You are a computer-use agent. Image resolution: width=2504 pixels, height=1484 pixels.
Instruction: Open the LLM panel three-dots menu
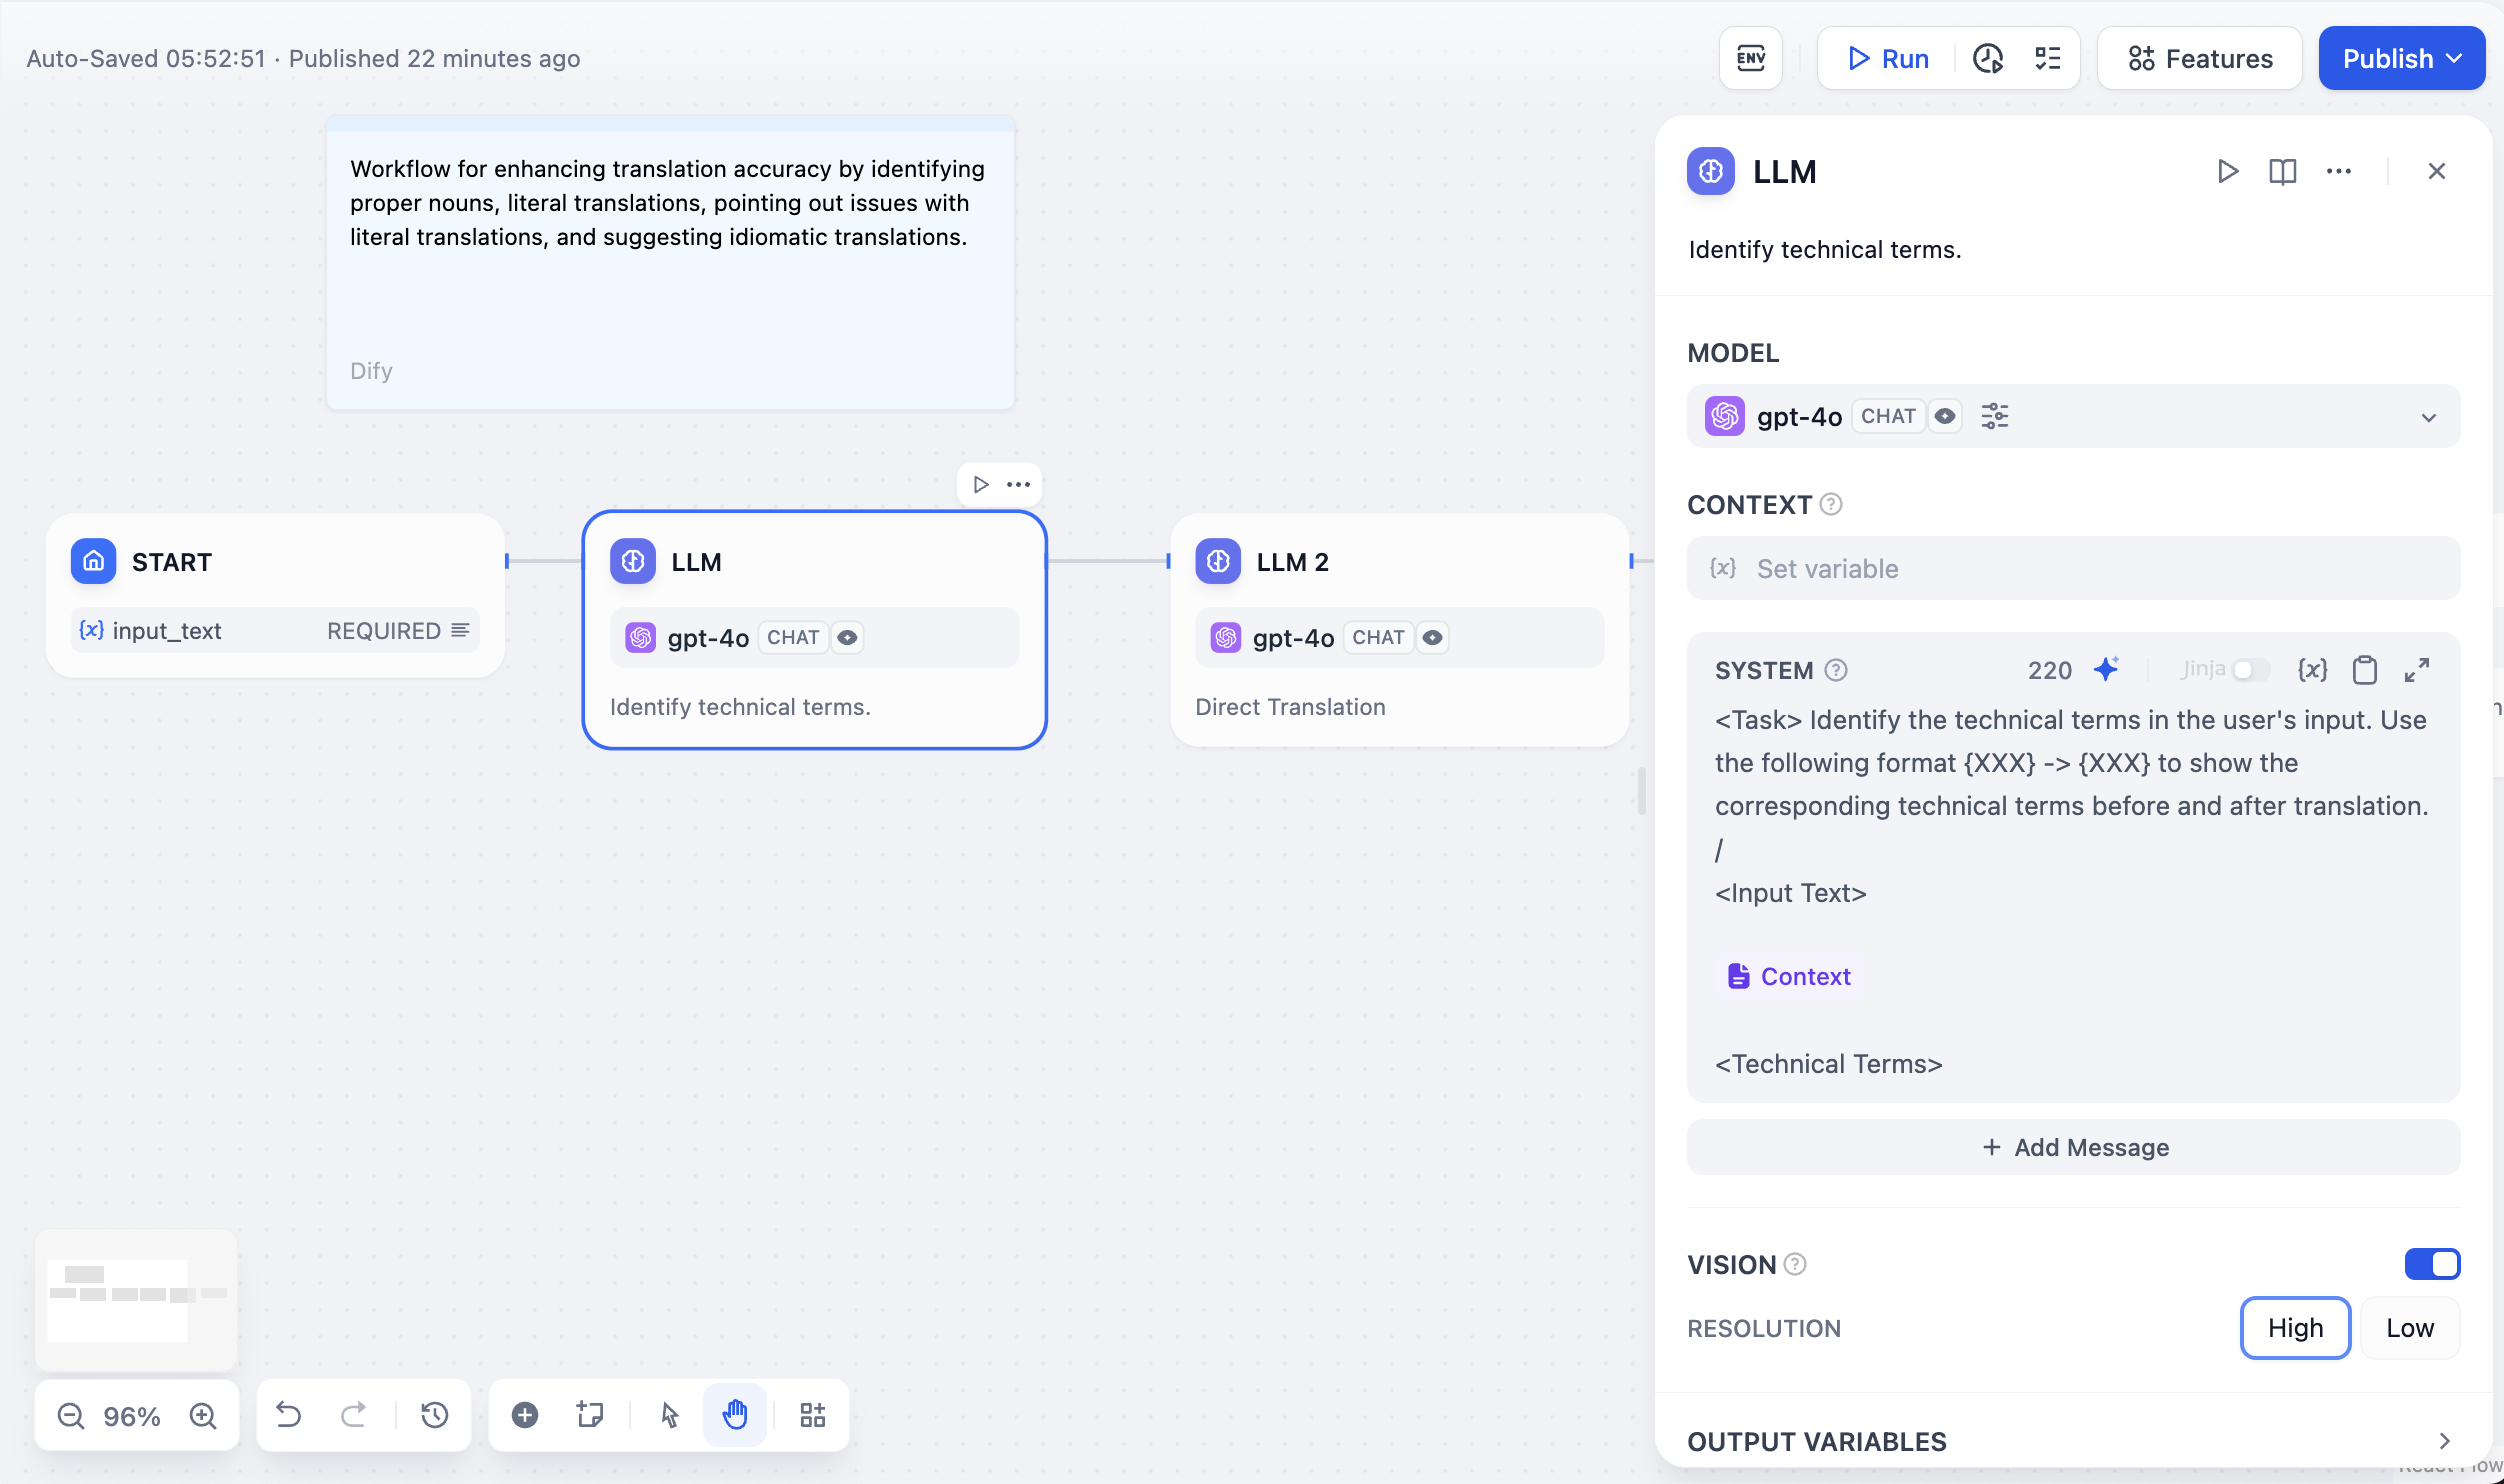[2338, 171]
